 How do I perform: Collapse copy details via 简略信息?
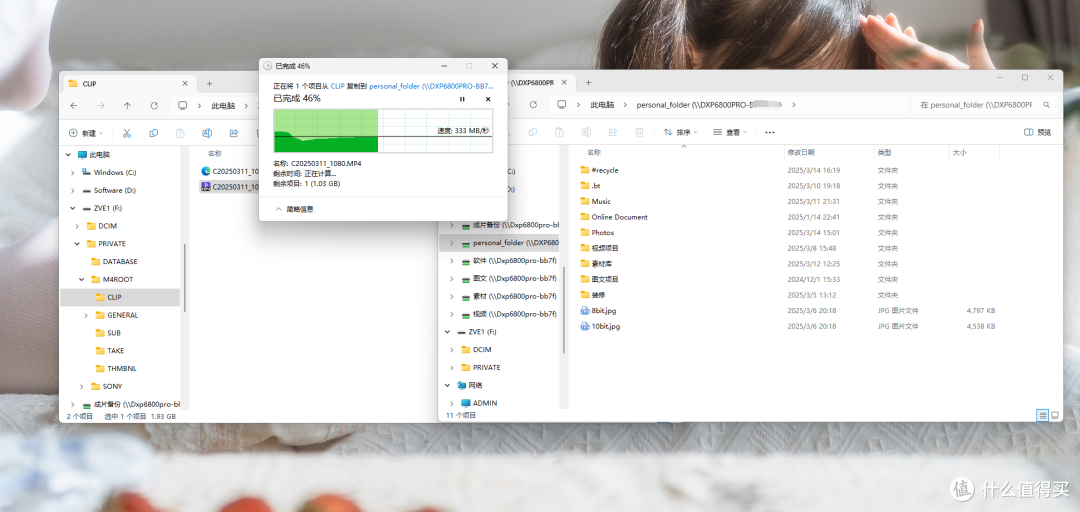[294, 209]
